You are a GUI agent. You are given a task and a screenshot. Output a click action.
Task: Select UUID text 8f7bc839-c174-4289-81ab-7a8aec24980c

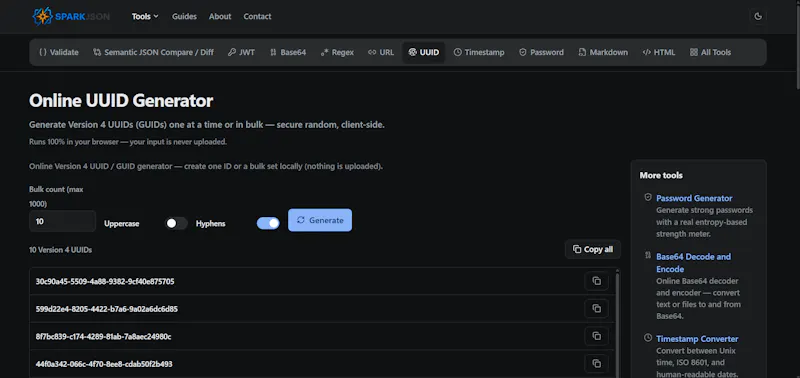(x=104, y=337)
